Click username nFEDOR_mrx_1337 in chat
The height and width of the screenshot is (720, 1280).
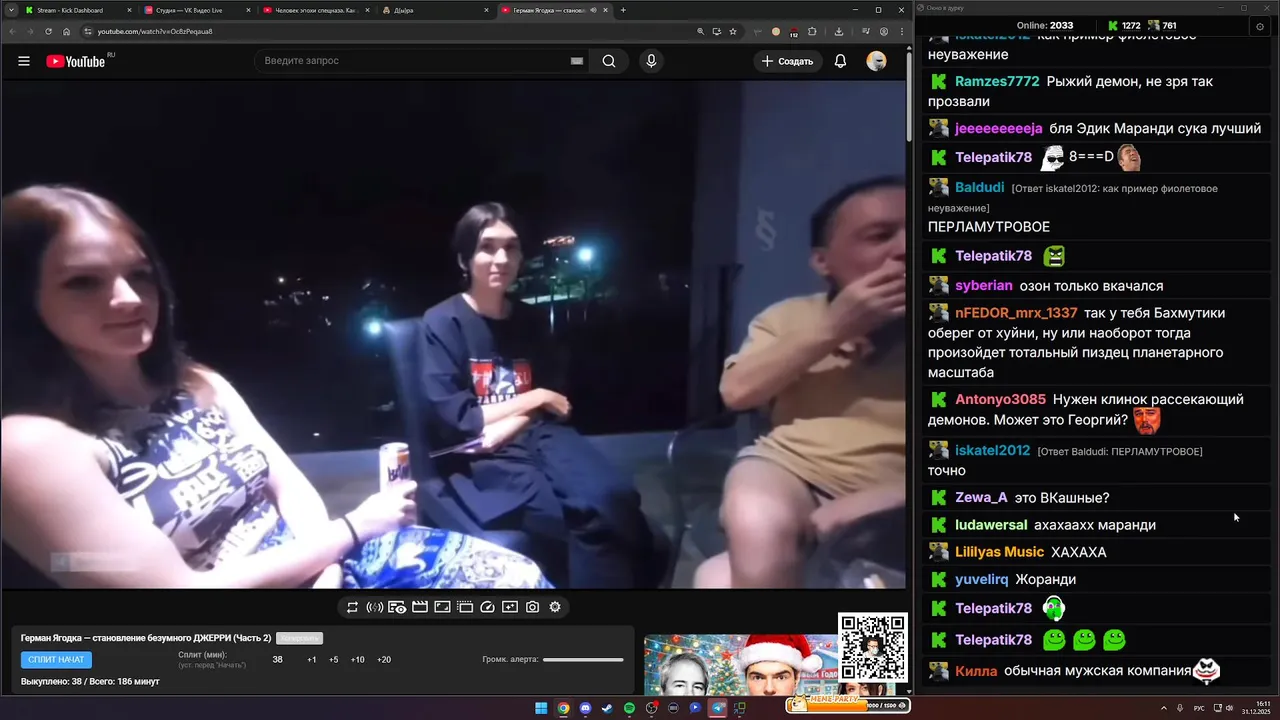(x=1016, y=313)
